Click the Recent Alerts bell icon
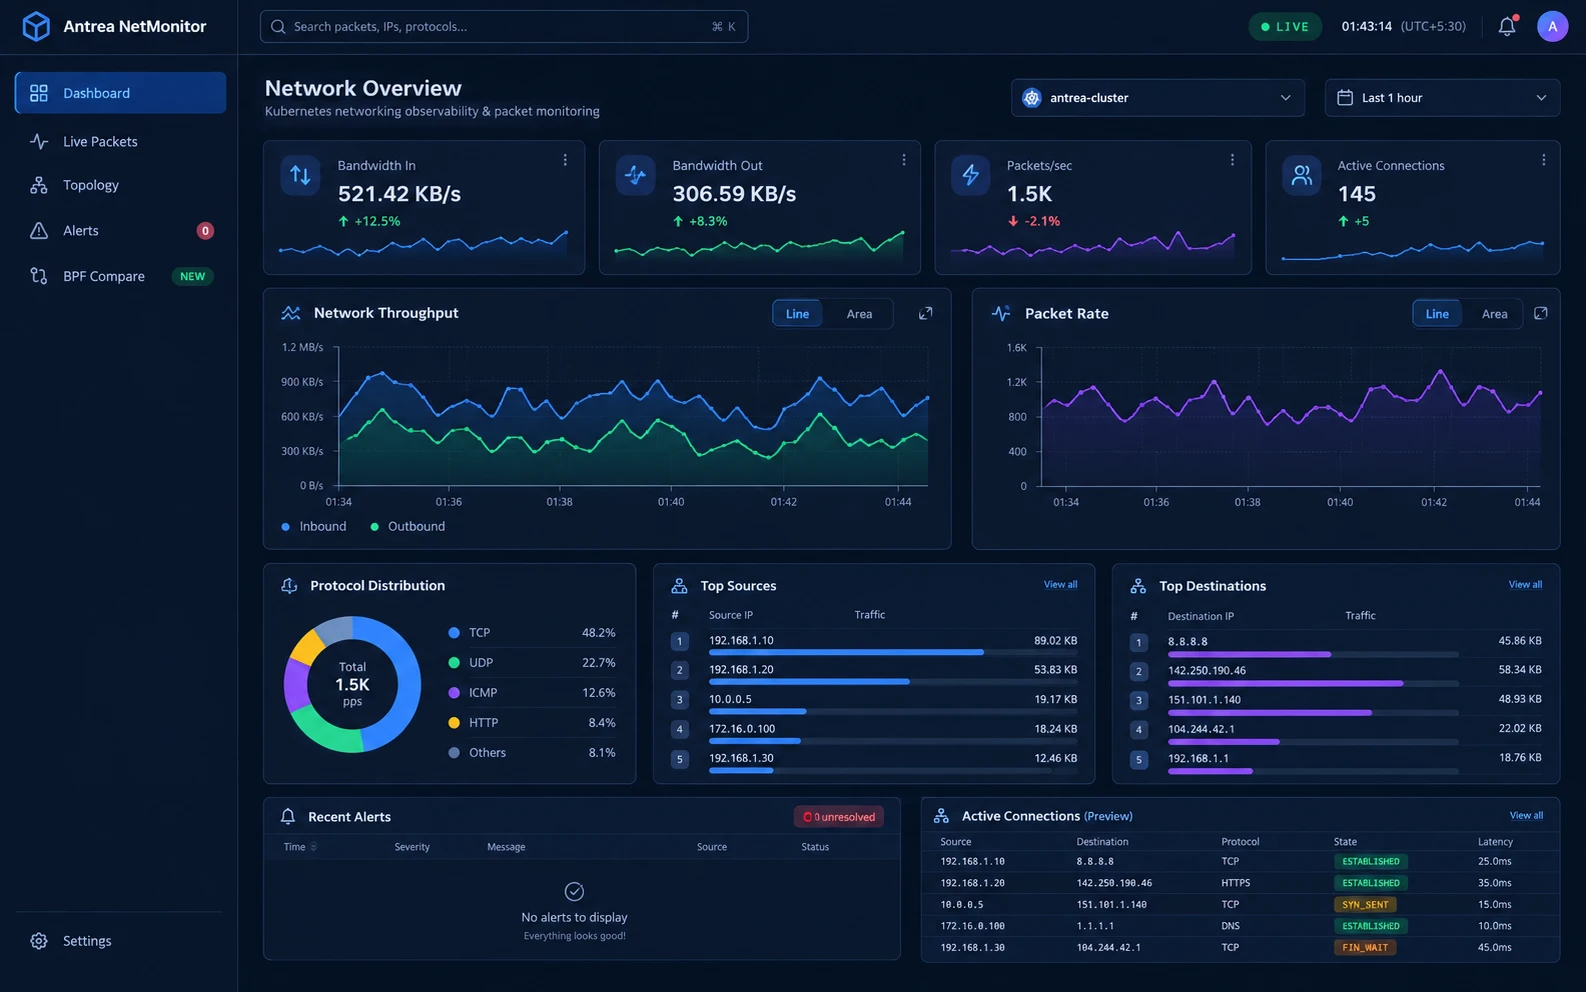The height and width of the screenshot is (992, 1586). click(x=288, y=816)
